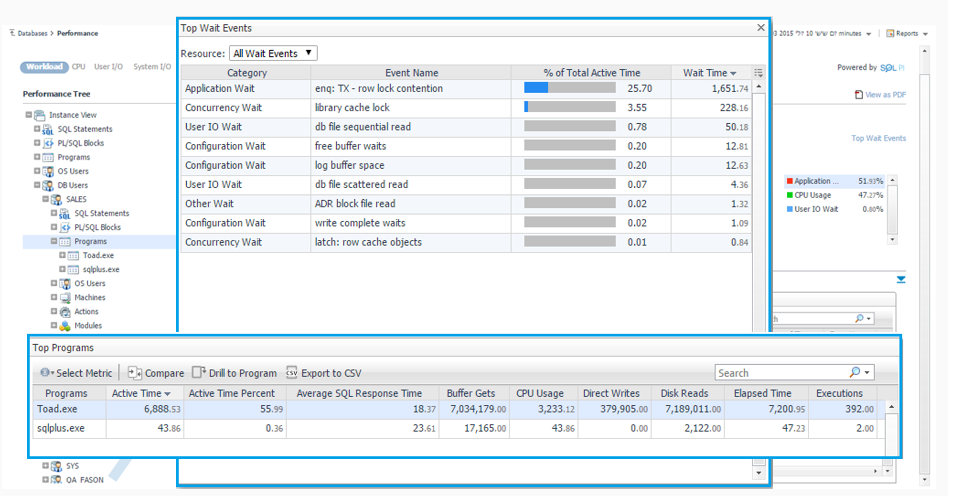Click the View as PDF icon
This screenshot has width=956, height=496.
[858, 95]
